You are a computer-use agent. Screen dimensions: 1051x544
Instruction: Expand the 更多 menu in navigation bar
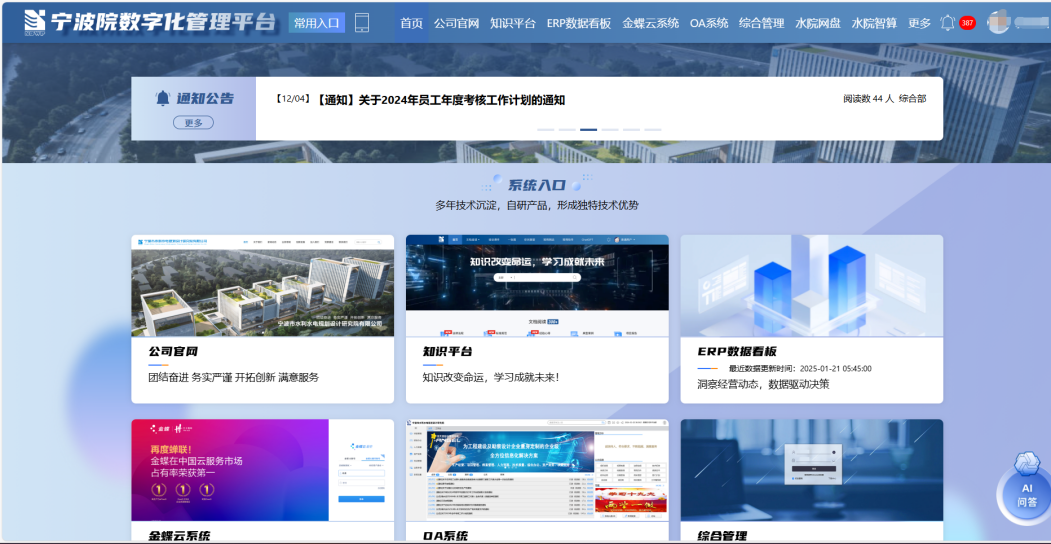coord(919,23)
